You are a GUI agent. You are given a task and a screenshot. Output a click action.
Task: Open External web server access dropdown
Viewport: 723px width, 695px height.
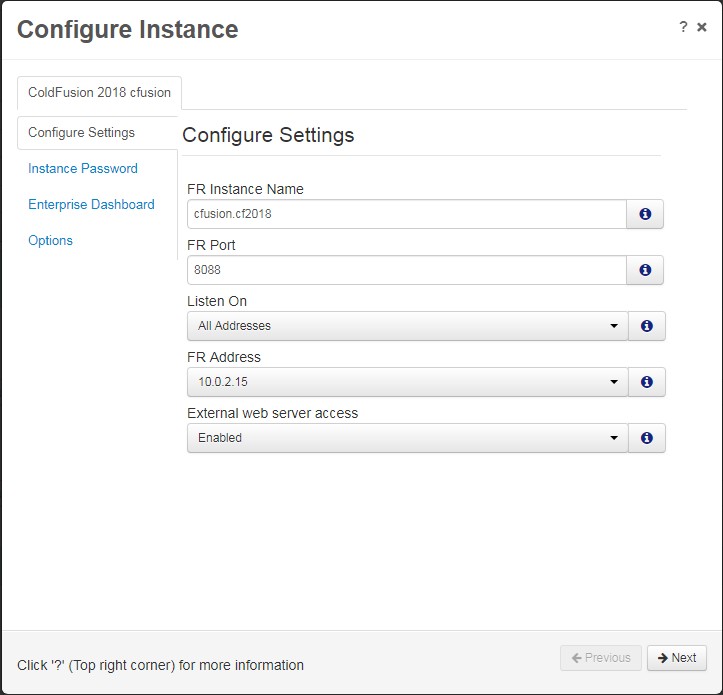[x=408, y=438]
